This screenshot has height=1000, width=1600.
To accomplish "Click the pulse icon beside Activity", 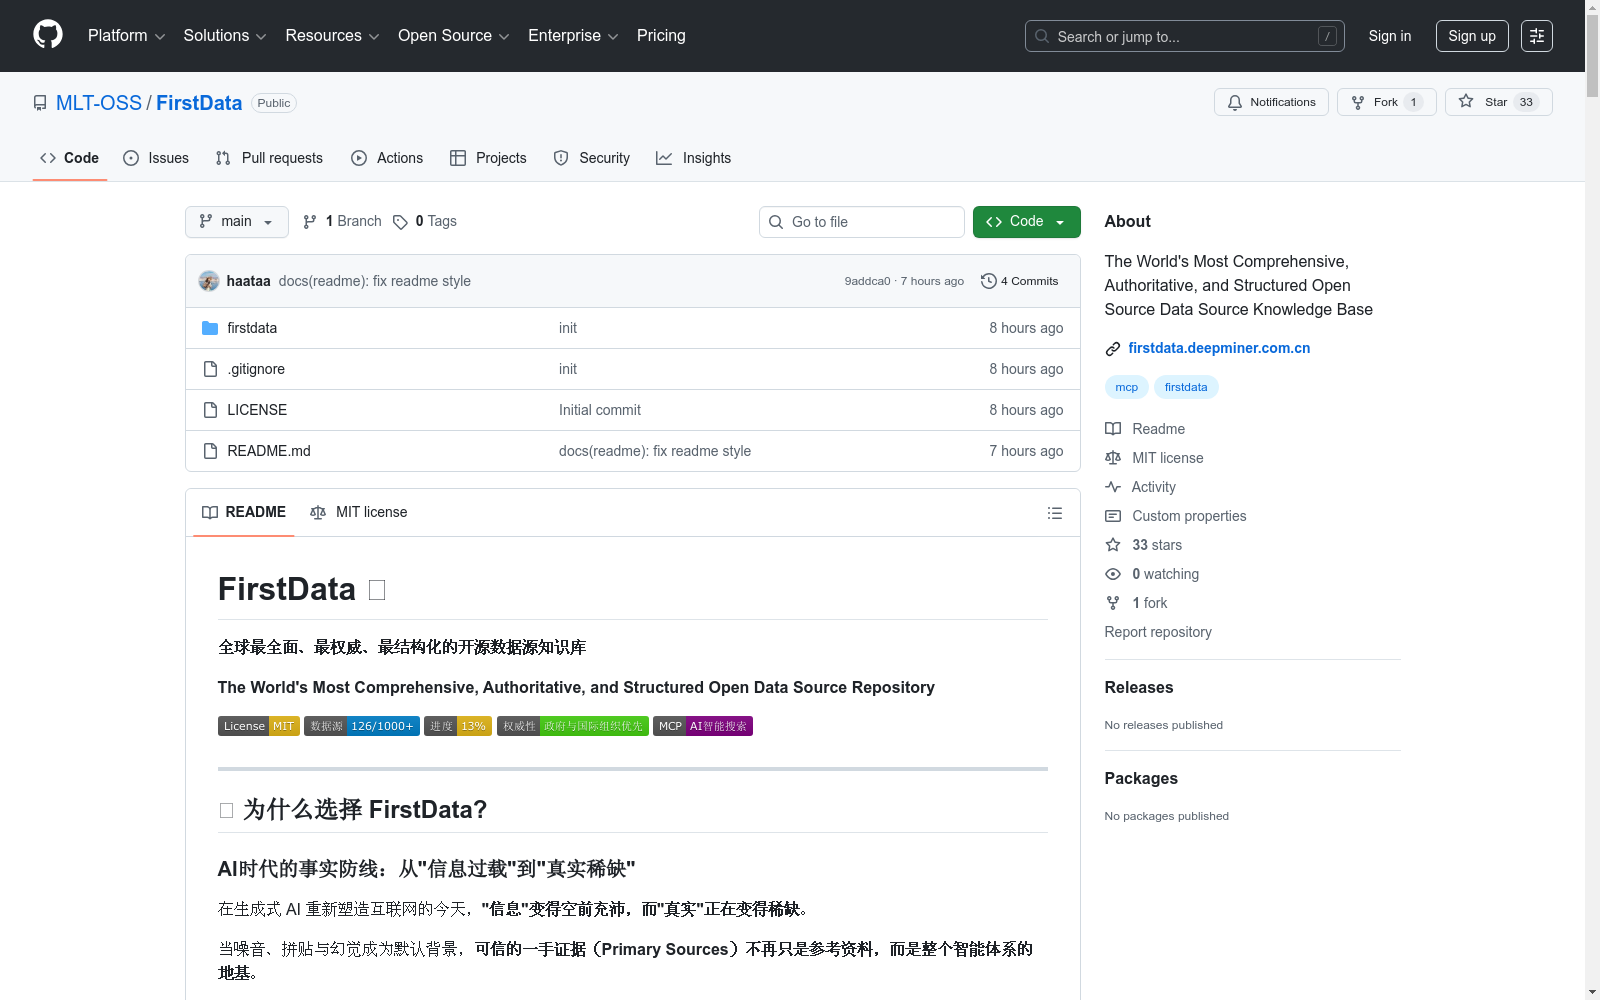I will [x=1113, y=487].
